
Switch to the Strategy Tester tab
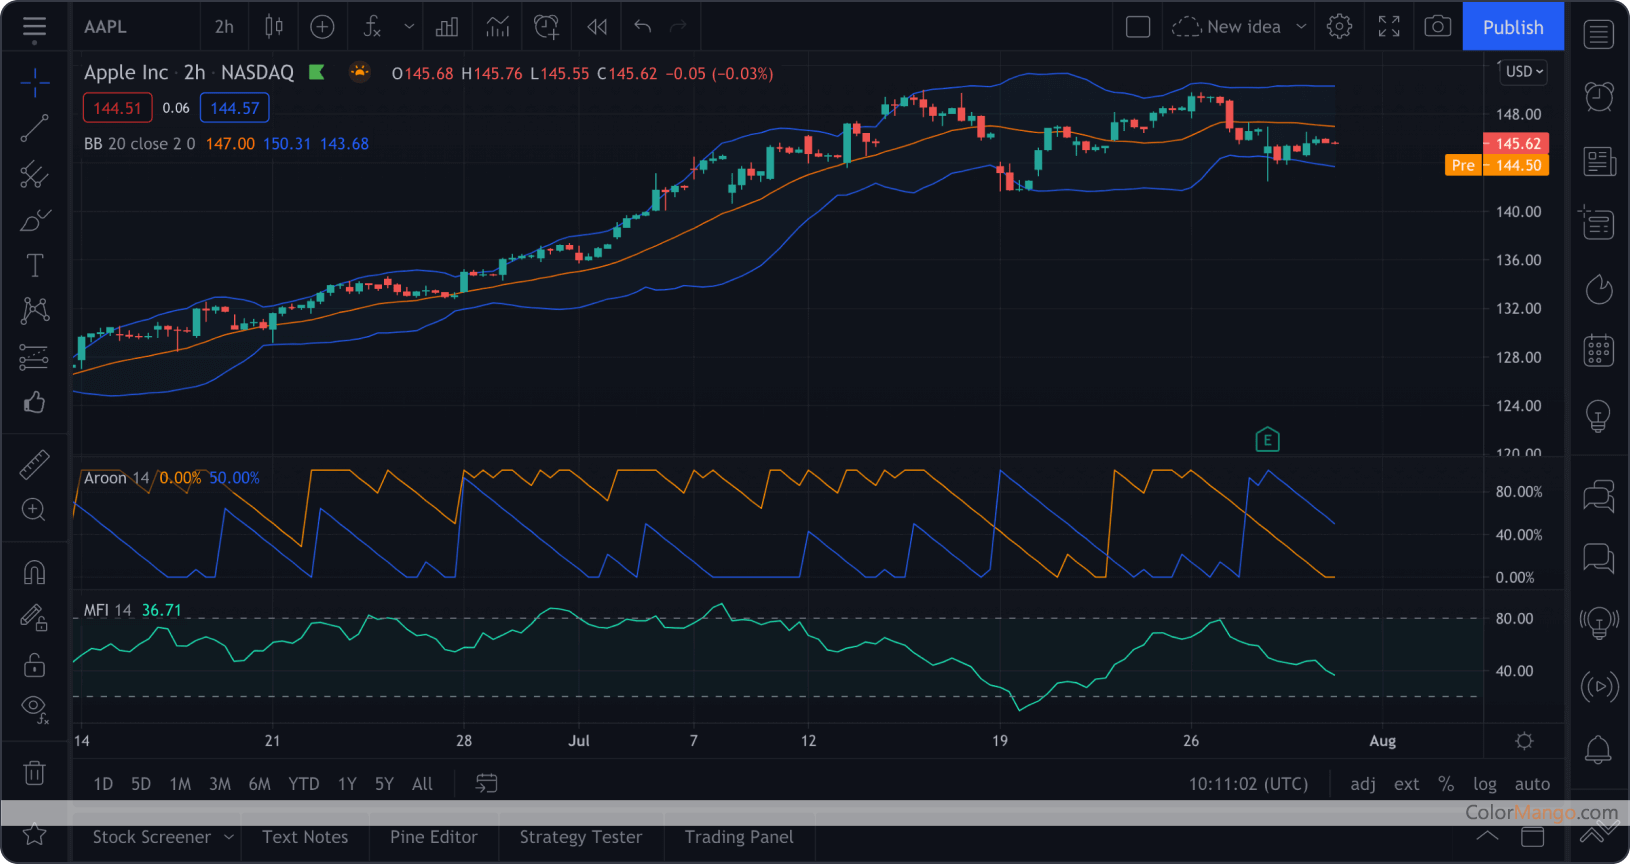click(x=580, y=837)
